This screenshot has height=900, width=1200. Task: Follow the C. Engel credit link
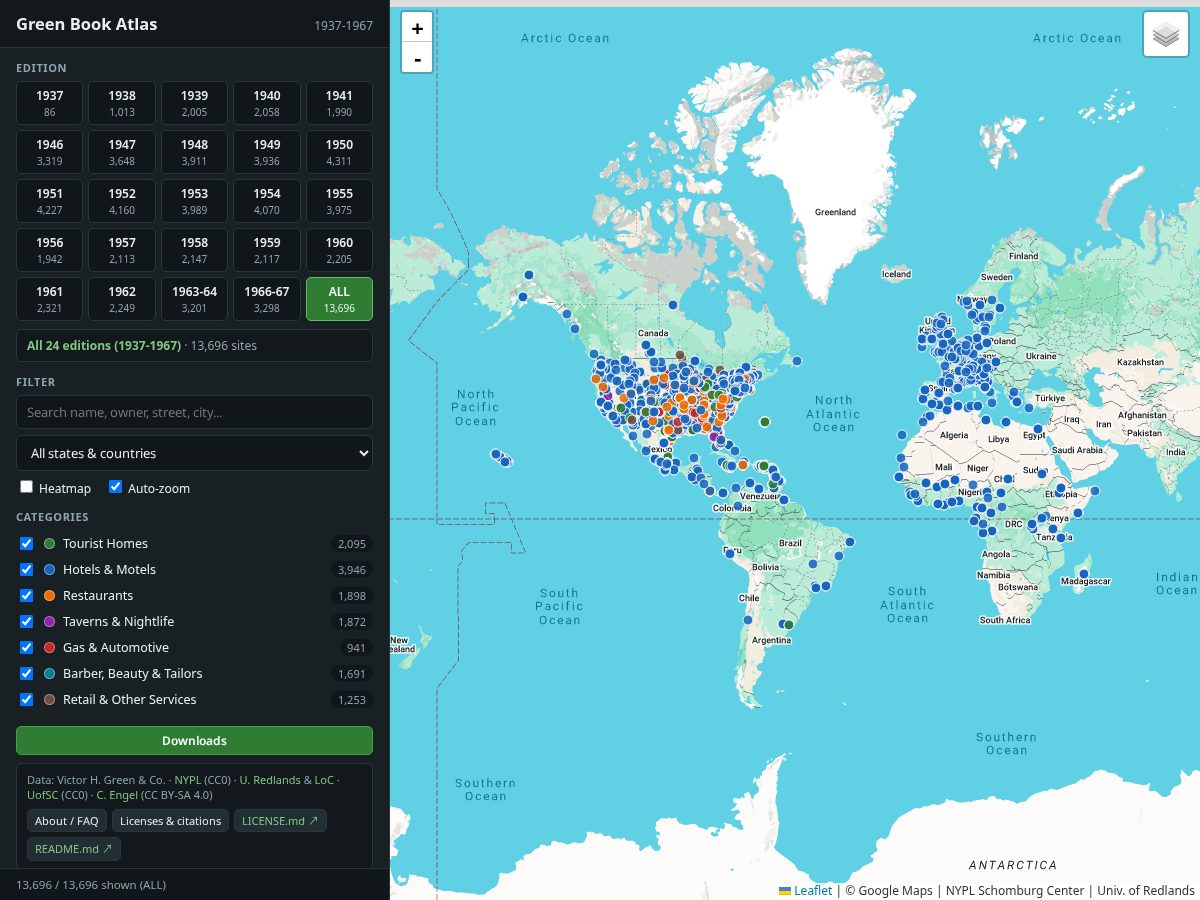tap(118, 795)
